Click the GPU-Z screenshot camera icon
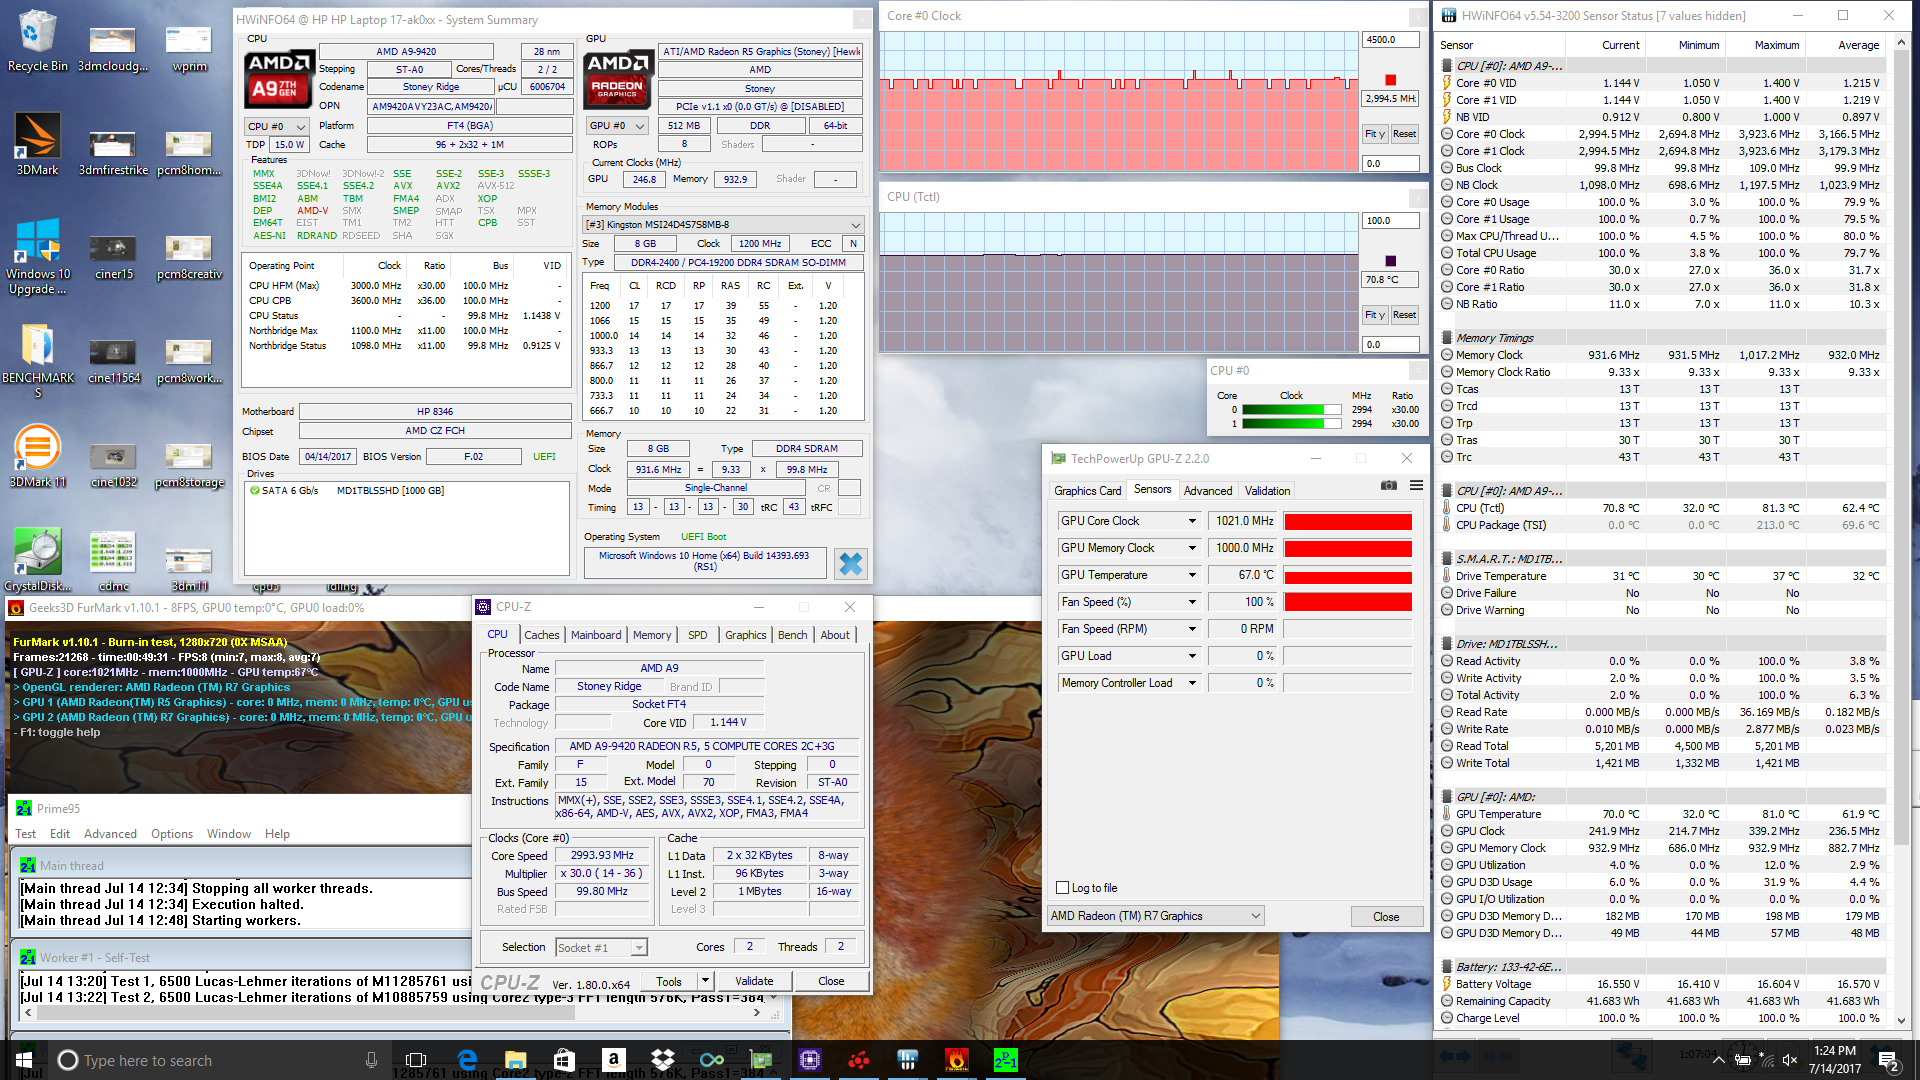The image size is (1920, 1080). coord(1389,485)
